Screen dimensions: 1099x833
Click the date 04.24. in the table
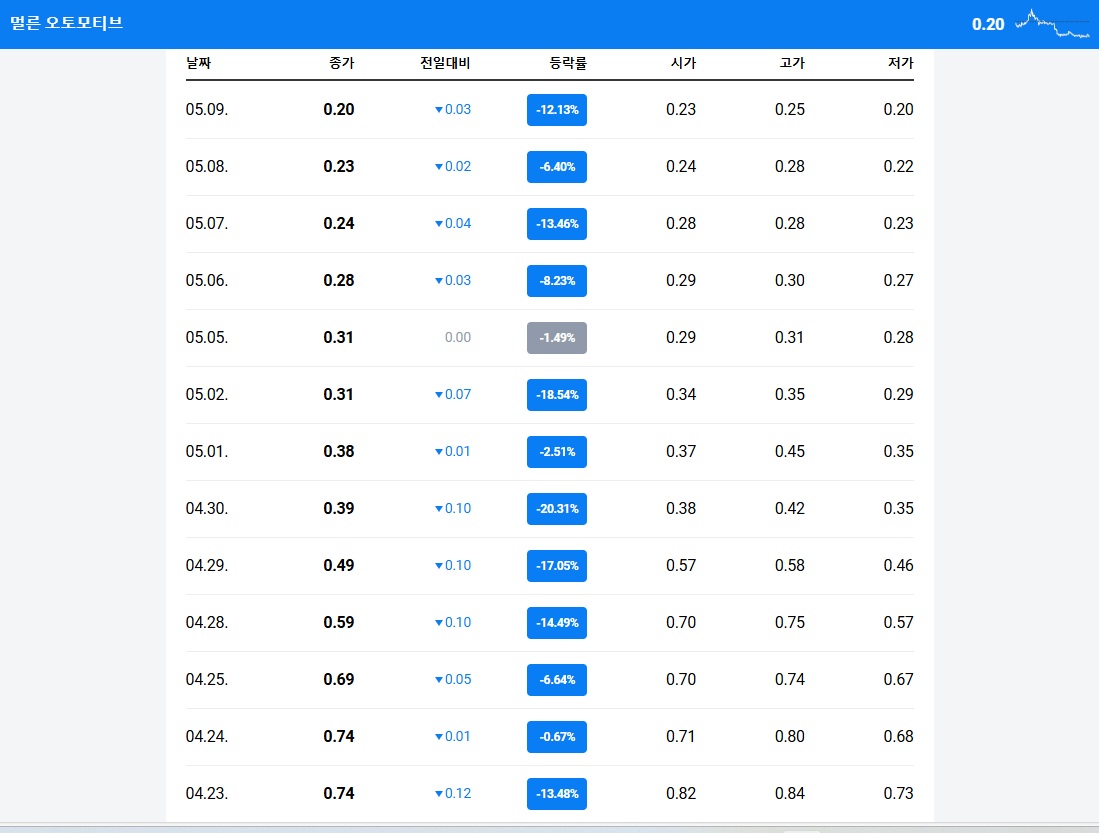207,736
